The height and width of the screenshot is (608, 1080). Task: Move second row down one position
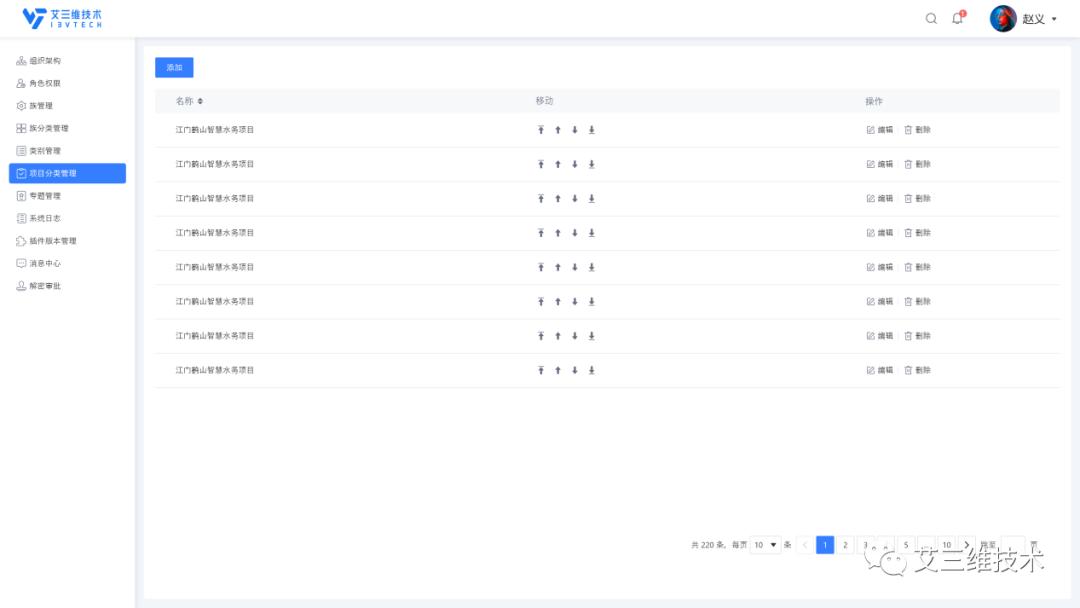[x=574, y=164]
